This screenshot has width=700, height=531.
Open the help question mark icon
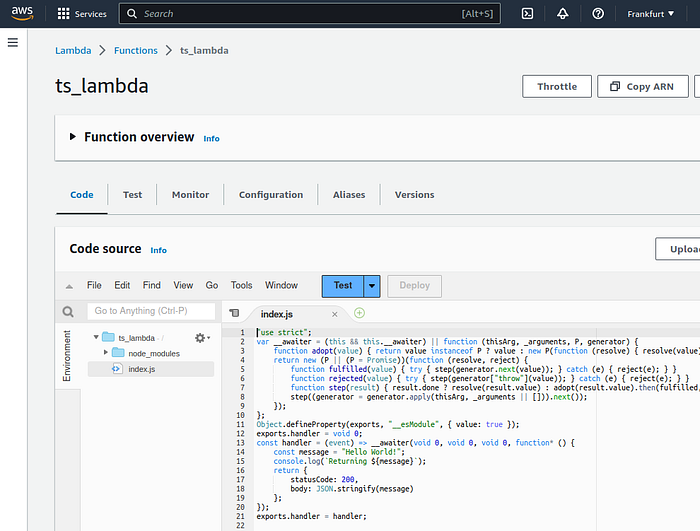point(598,14)
